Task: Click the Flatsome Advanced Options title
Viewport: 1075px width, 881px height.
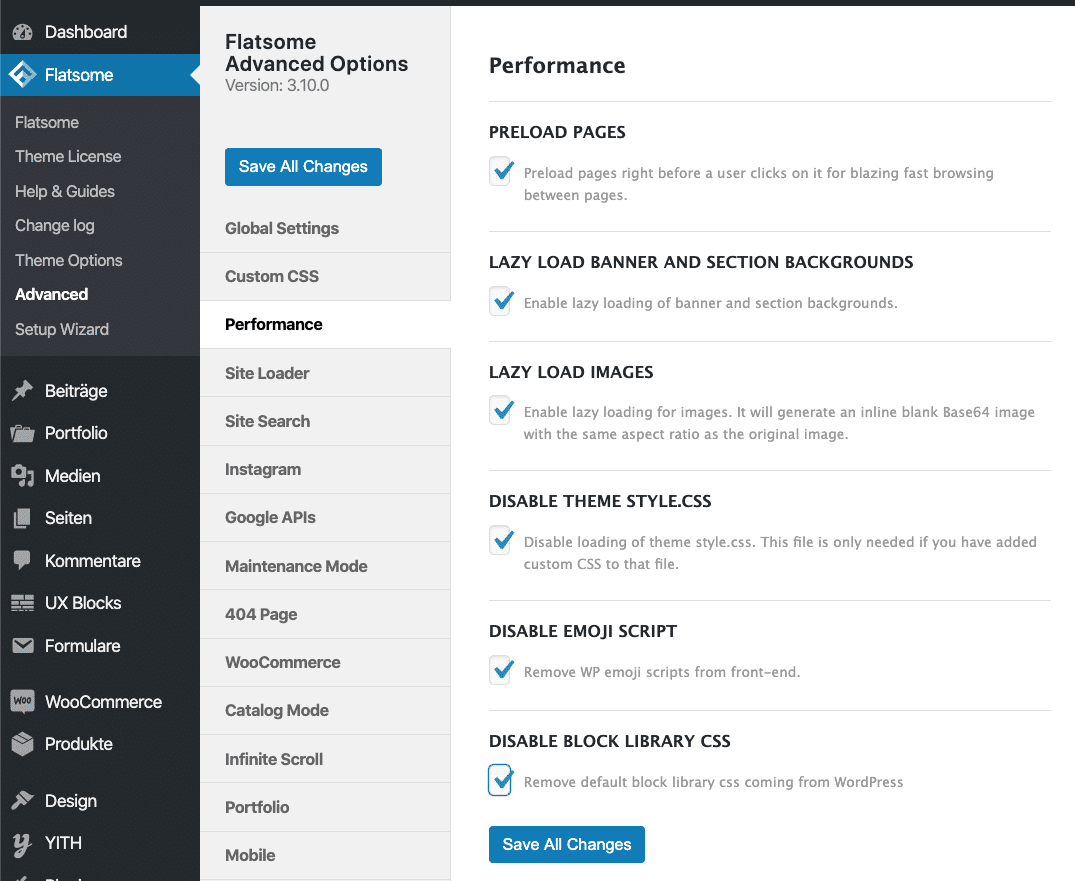Action: (x=316, y=53)
